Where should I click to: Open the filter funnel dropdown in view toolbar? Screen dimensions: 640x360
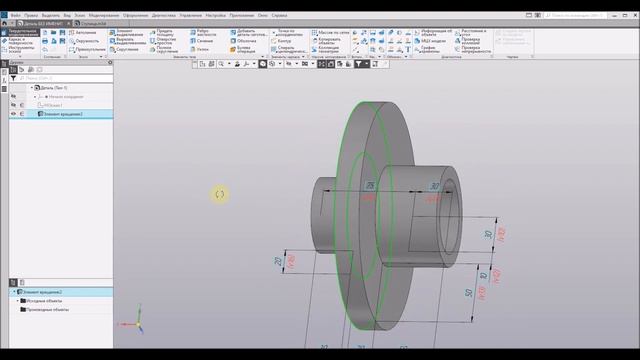pos(366,64)
